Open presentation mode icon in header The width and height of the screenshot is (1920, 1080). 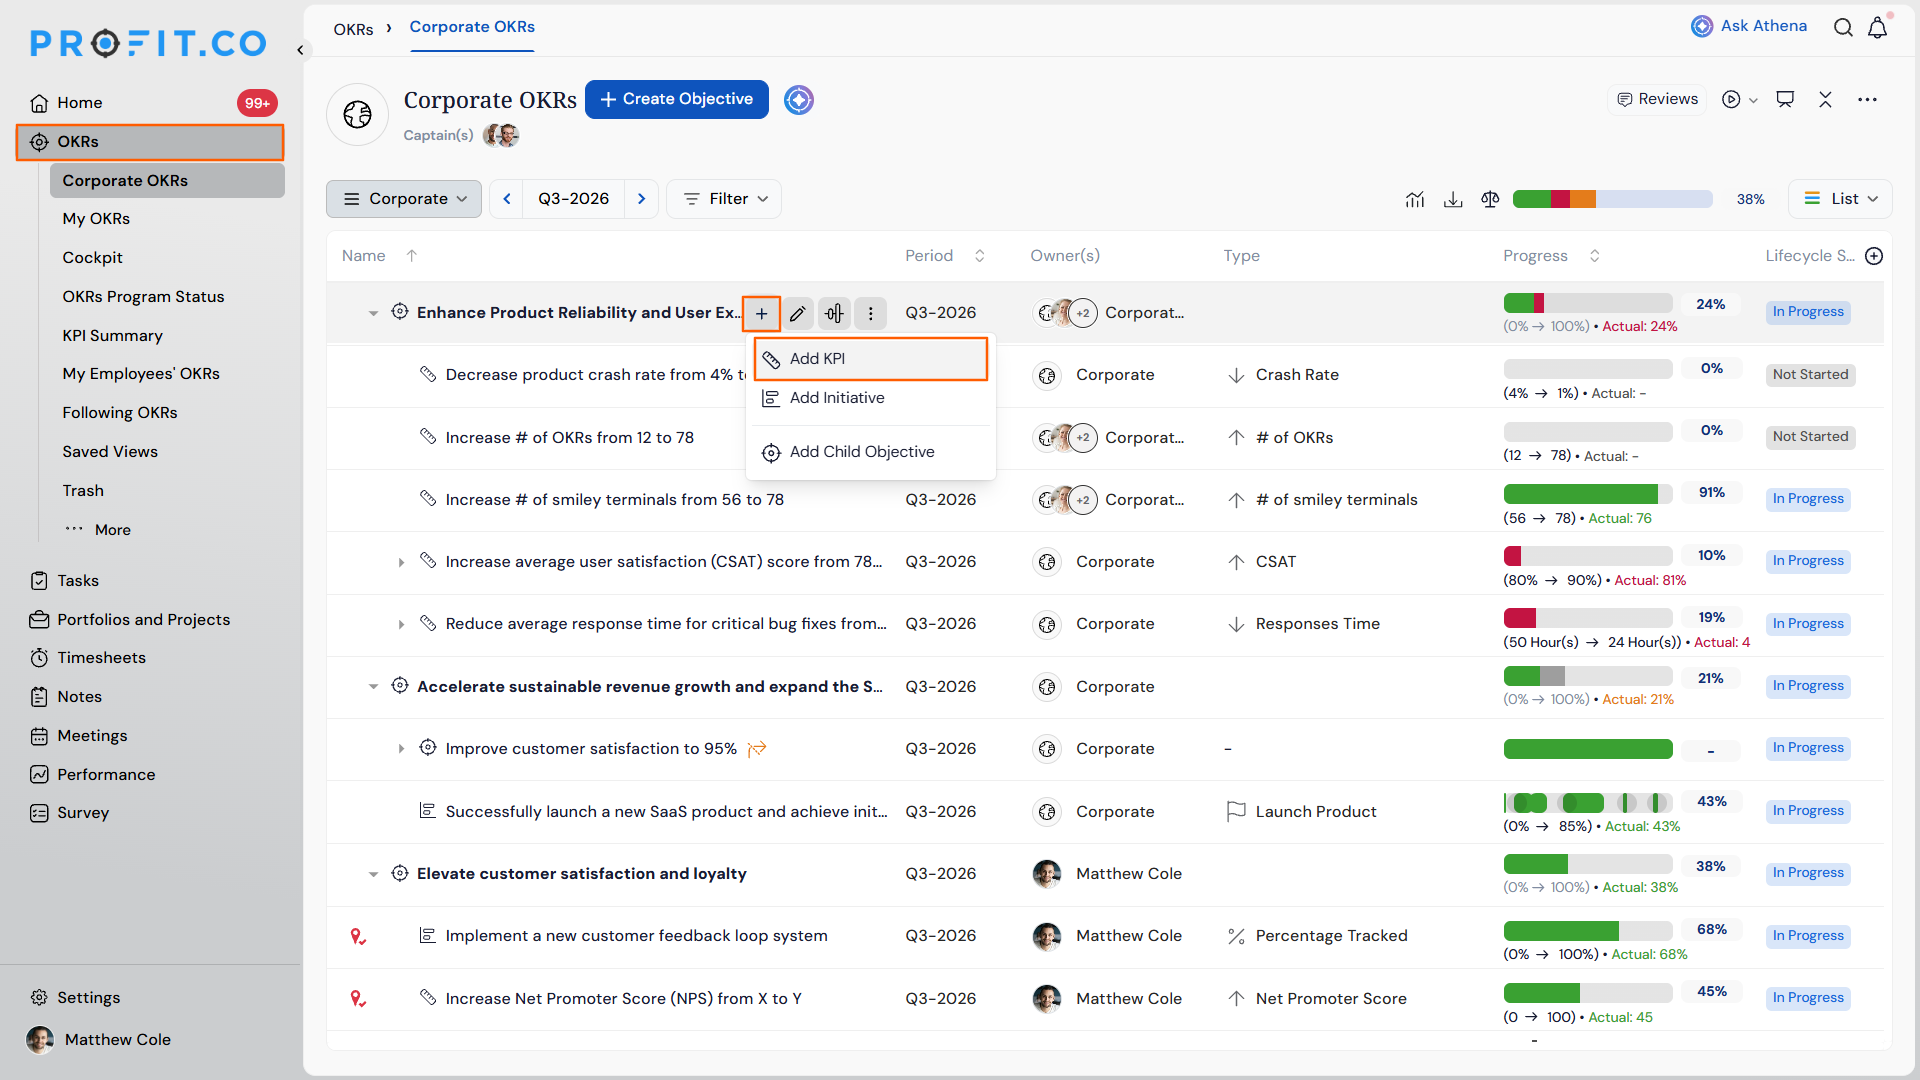pyautogui.click(x=1785, y=99)
